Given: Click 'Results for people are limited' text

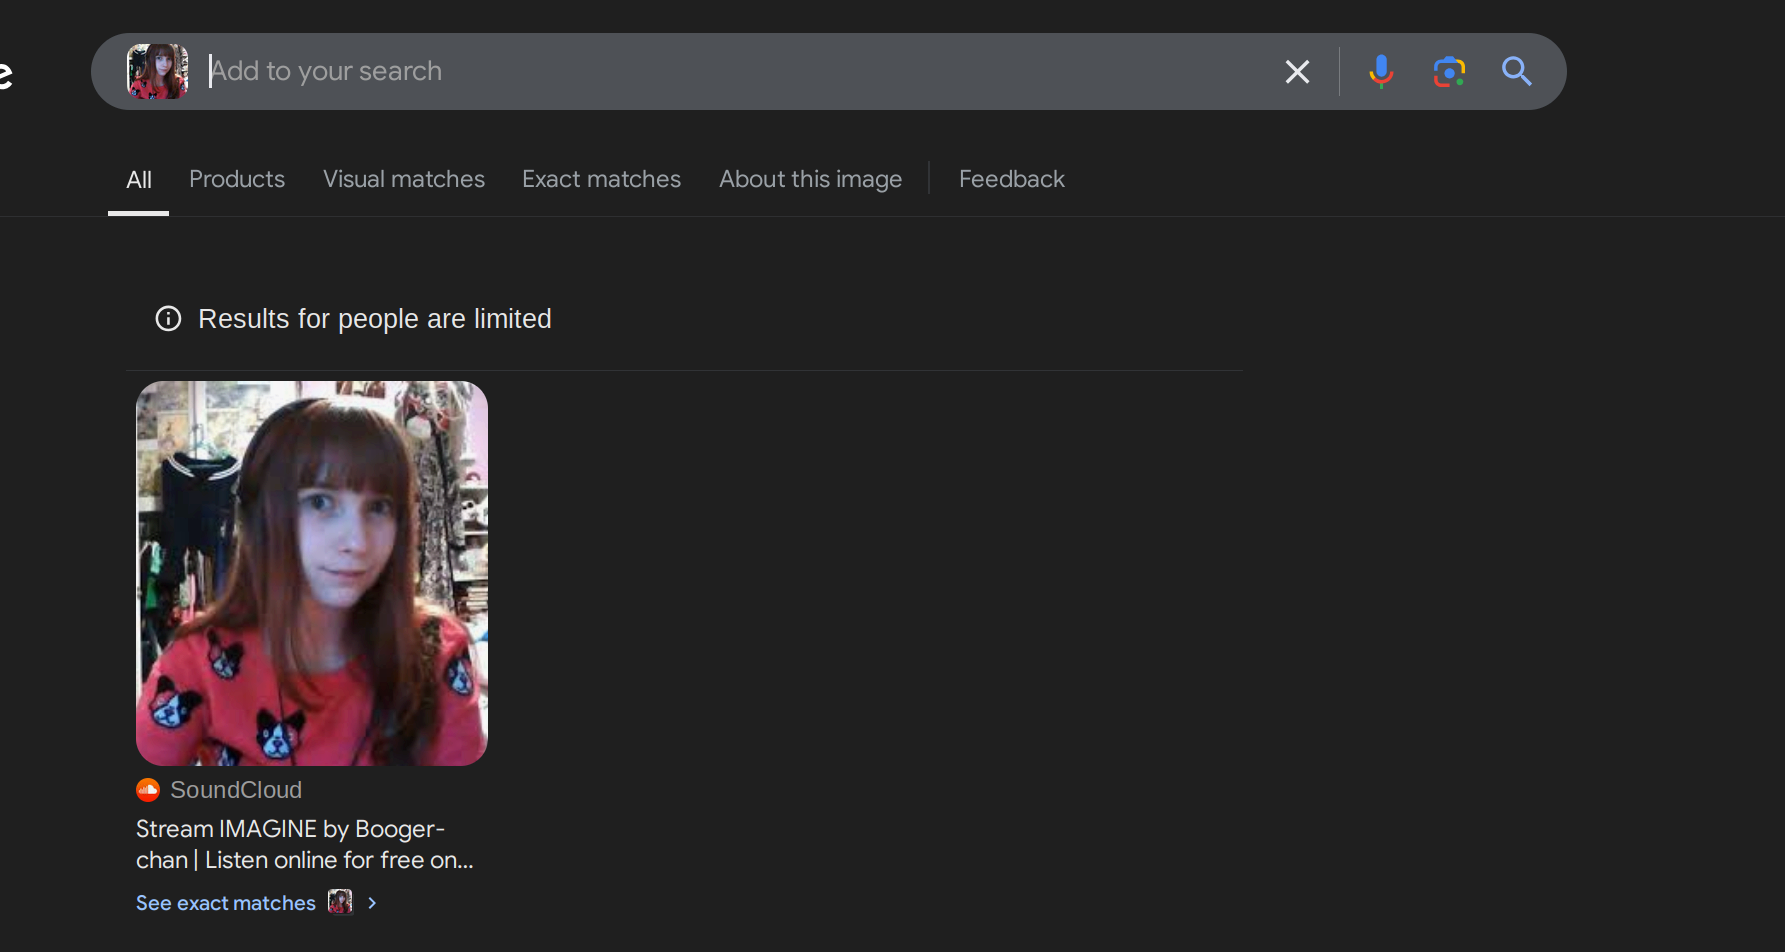Looking at the screenshot, I should tap(375, 319).
